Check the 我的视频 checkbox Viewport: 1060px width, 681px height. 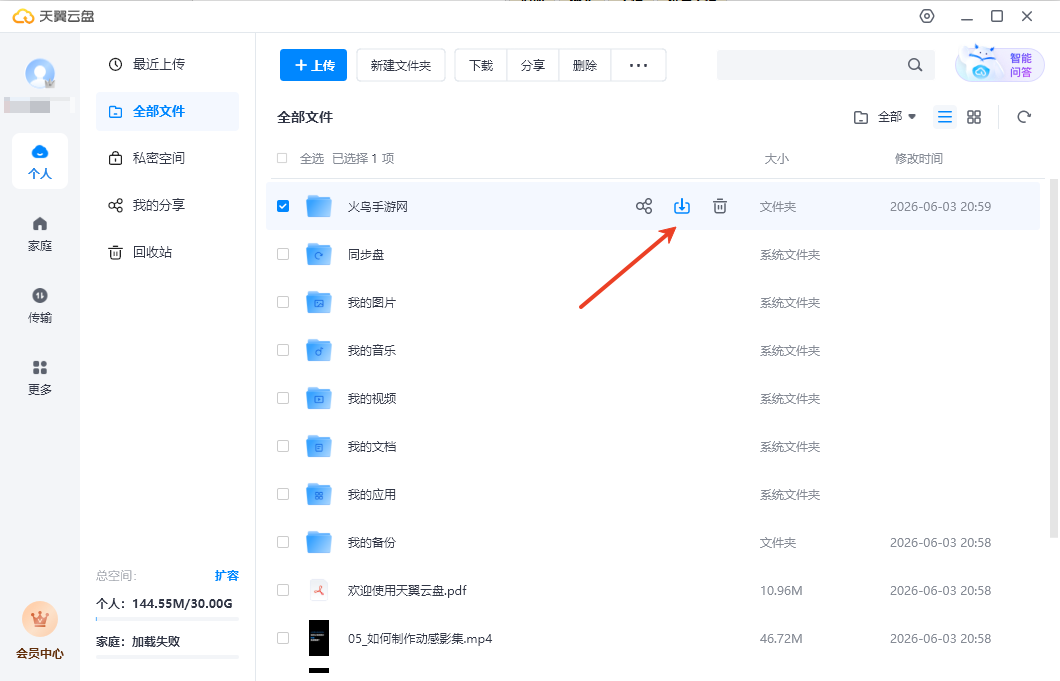click(x=283, y=398)
